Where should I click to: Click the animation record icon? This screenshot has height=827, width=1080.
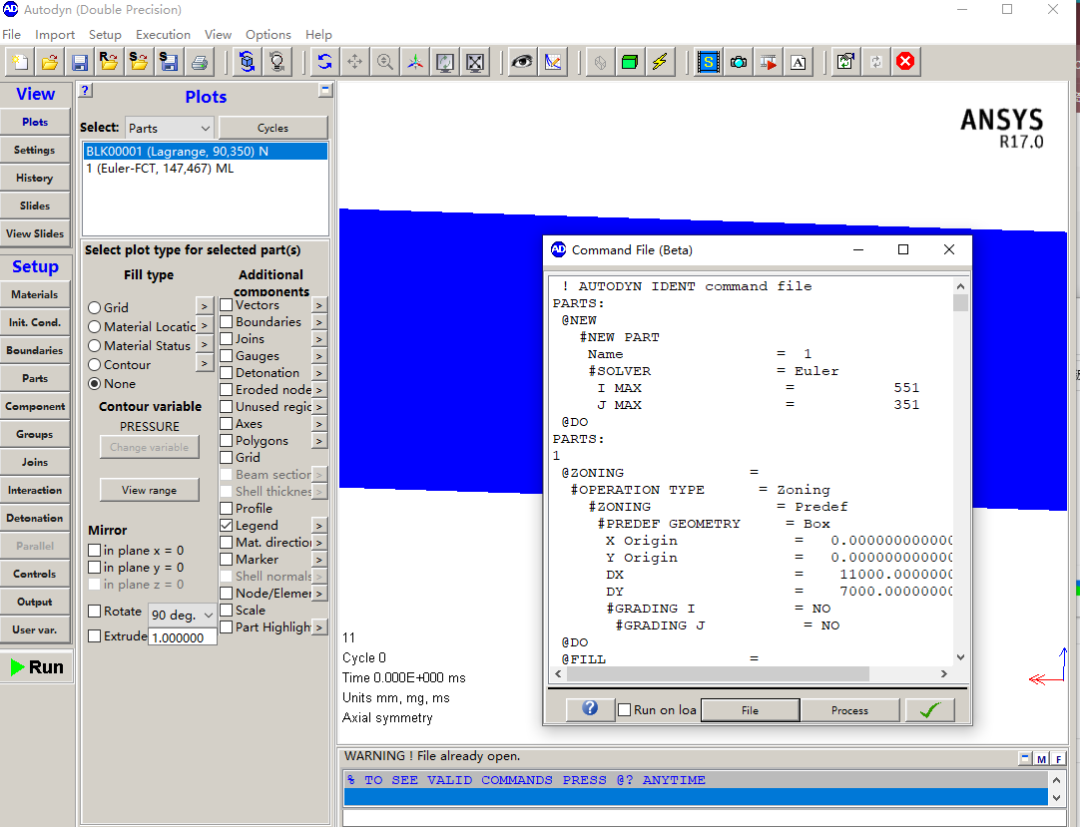coord(768,62)
